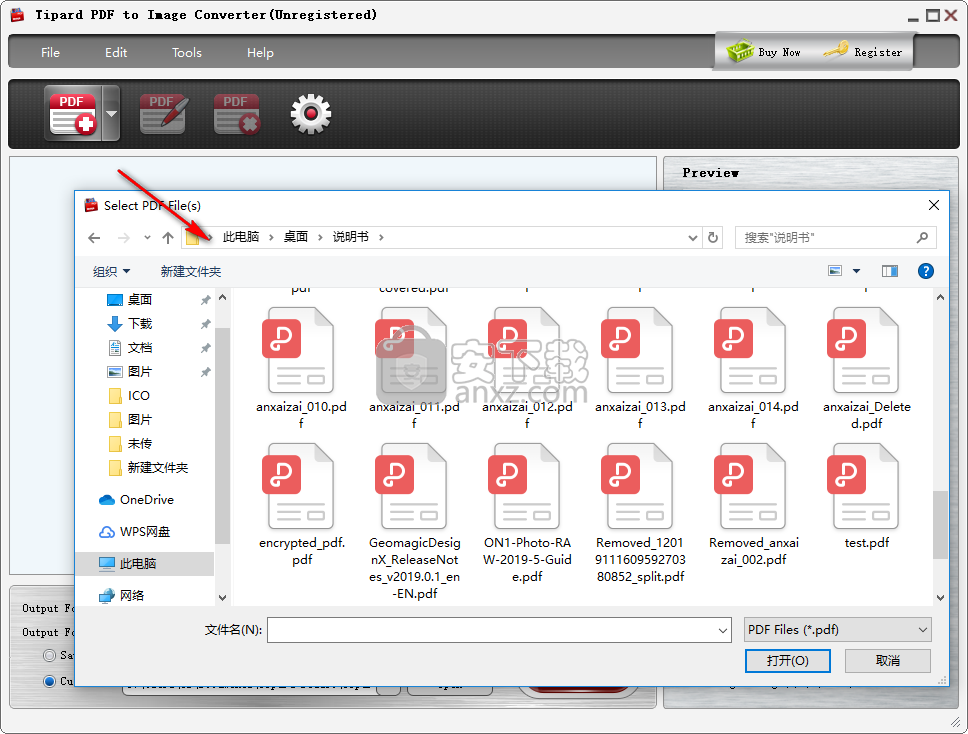Open the filename history dropdown arrow
Viewport: 968px width, 734px height.
(x=723, y=630)
